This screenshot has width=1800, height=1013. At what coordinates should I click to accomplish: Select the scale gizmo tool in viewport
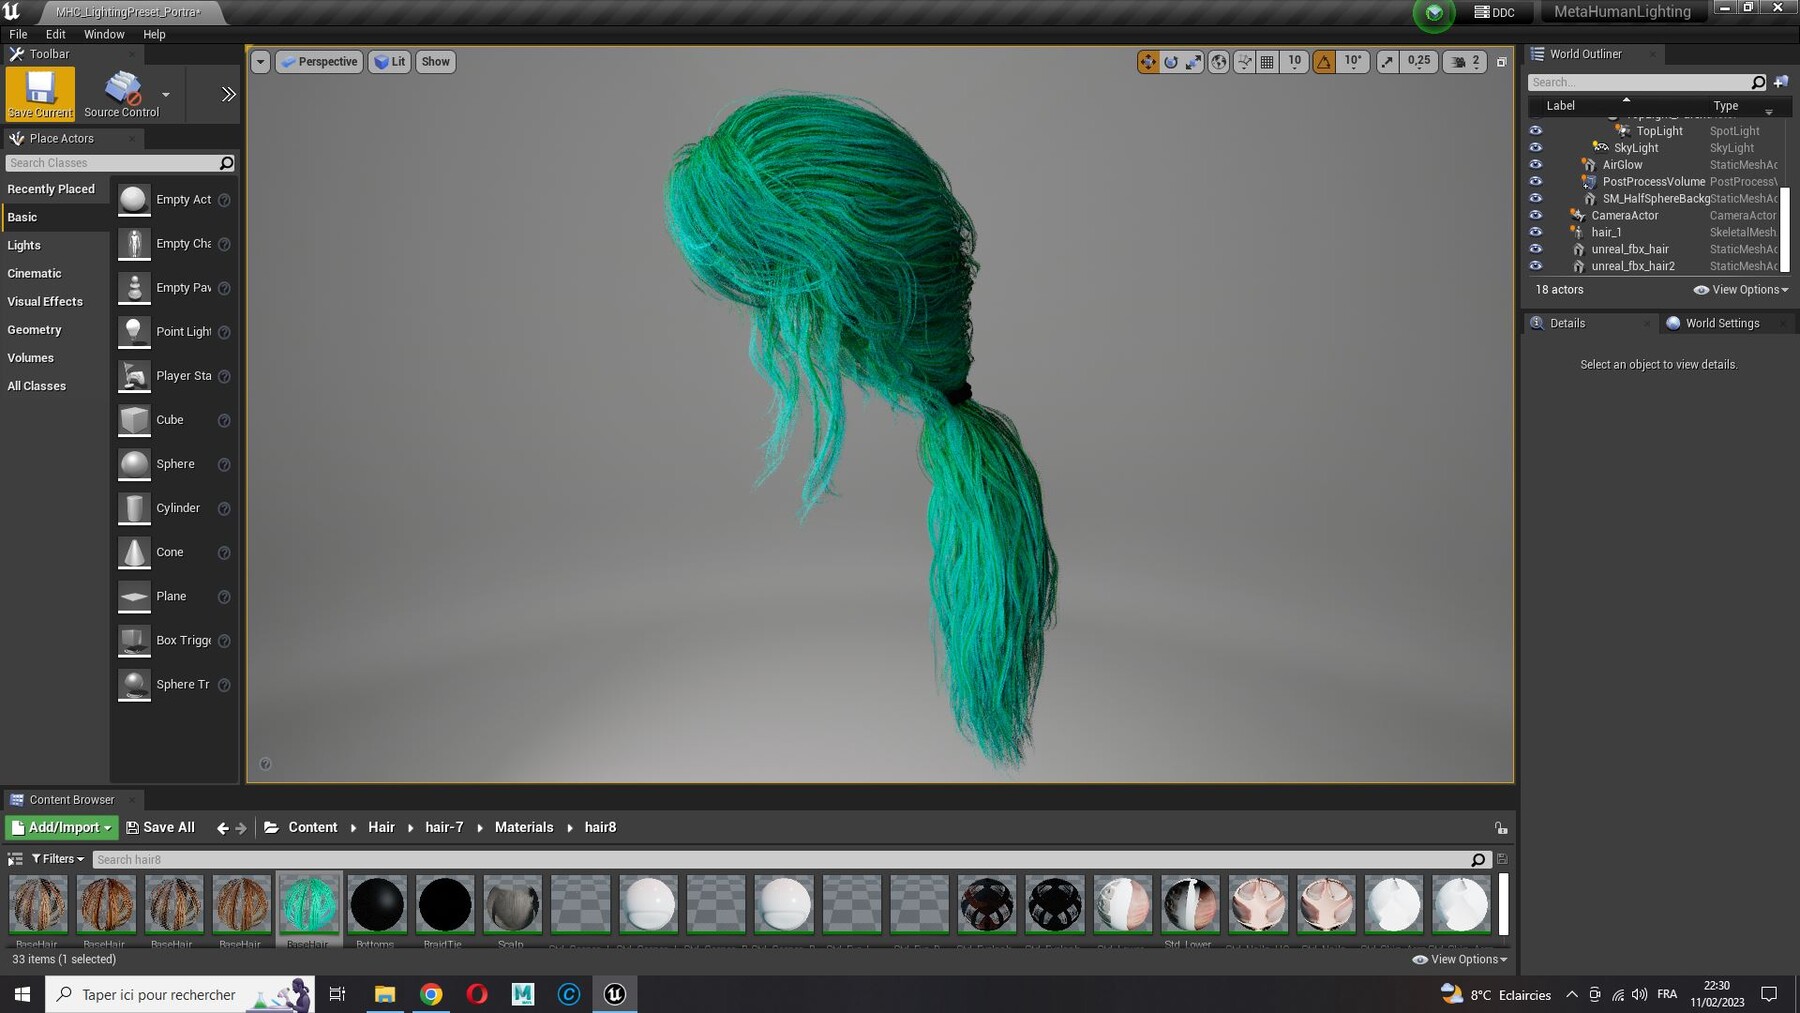click(1194, 62)
